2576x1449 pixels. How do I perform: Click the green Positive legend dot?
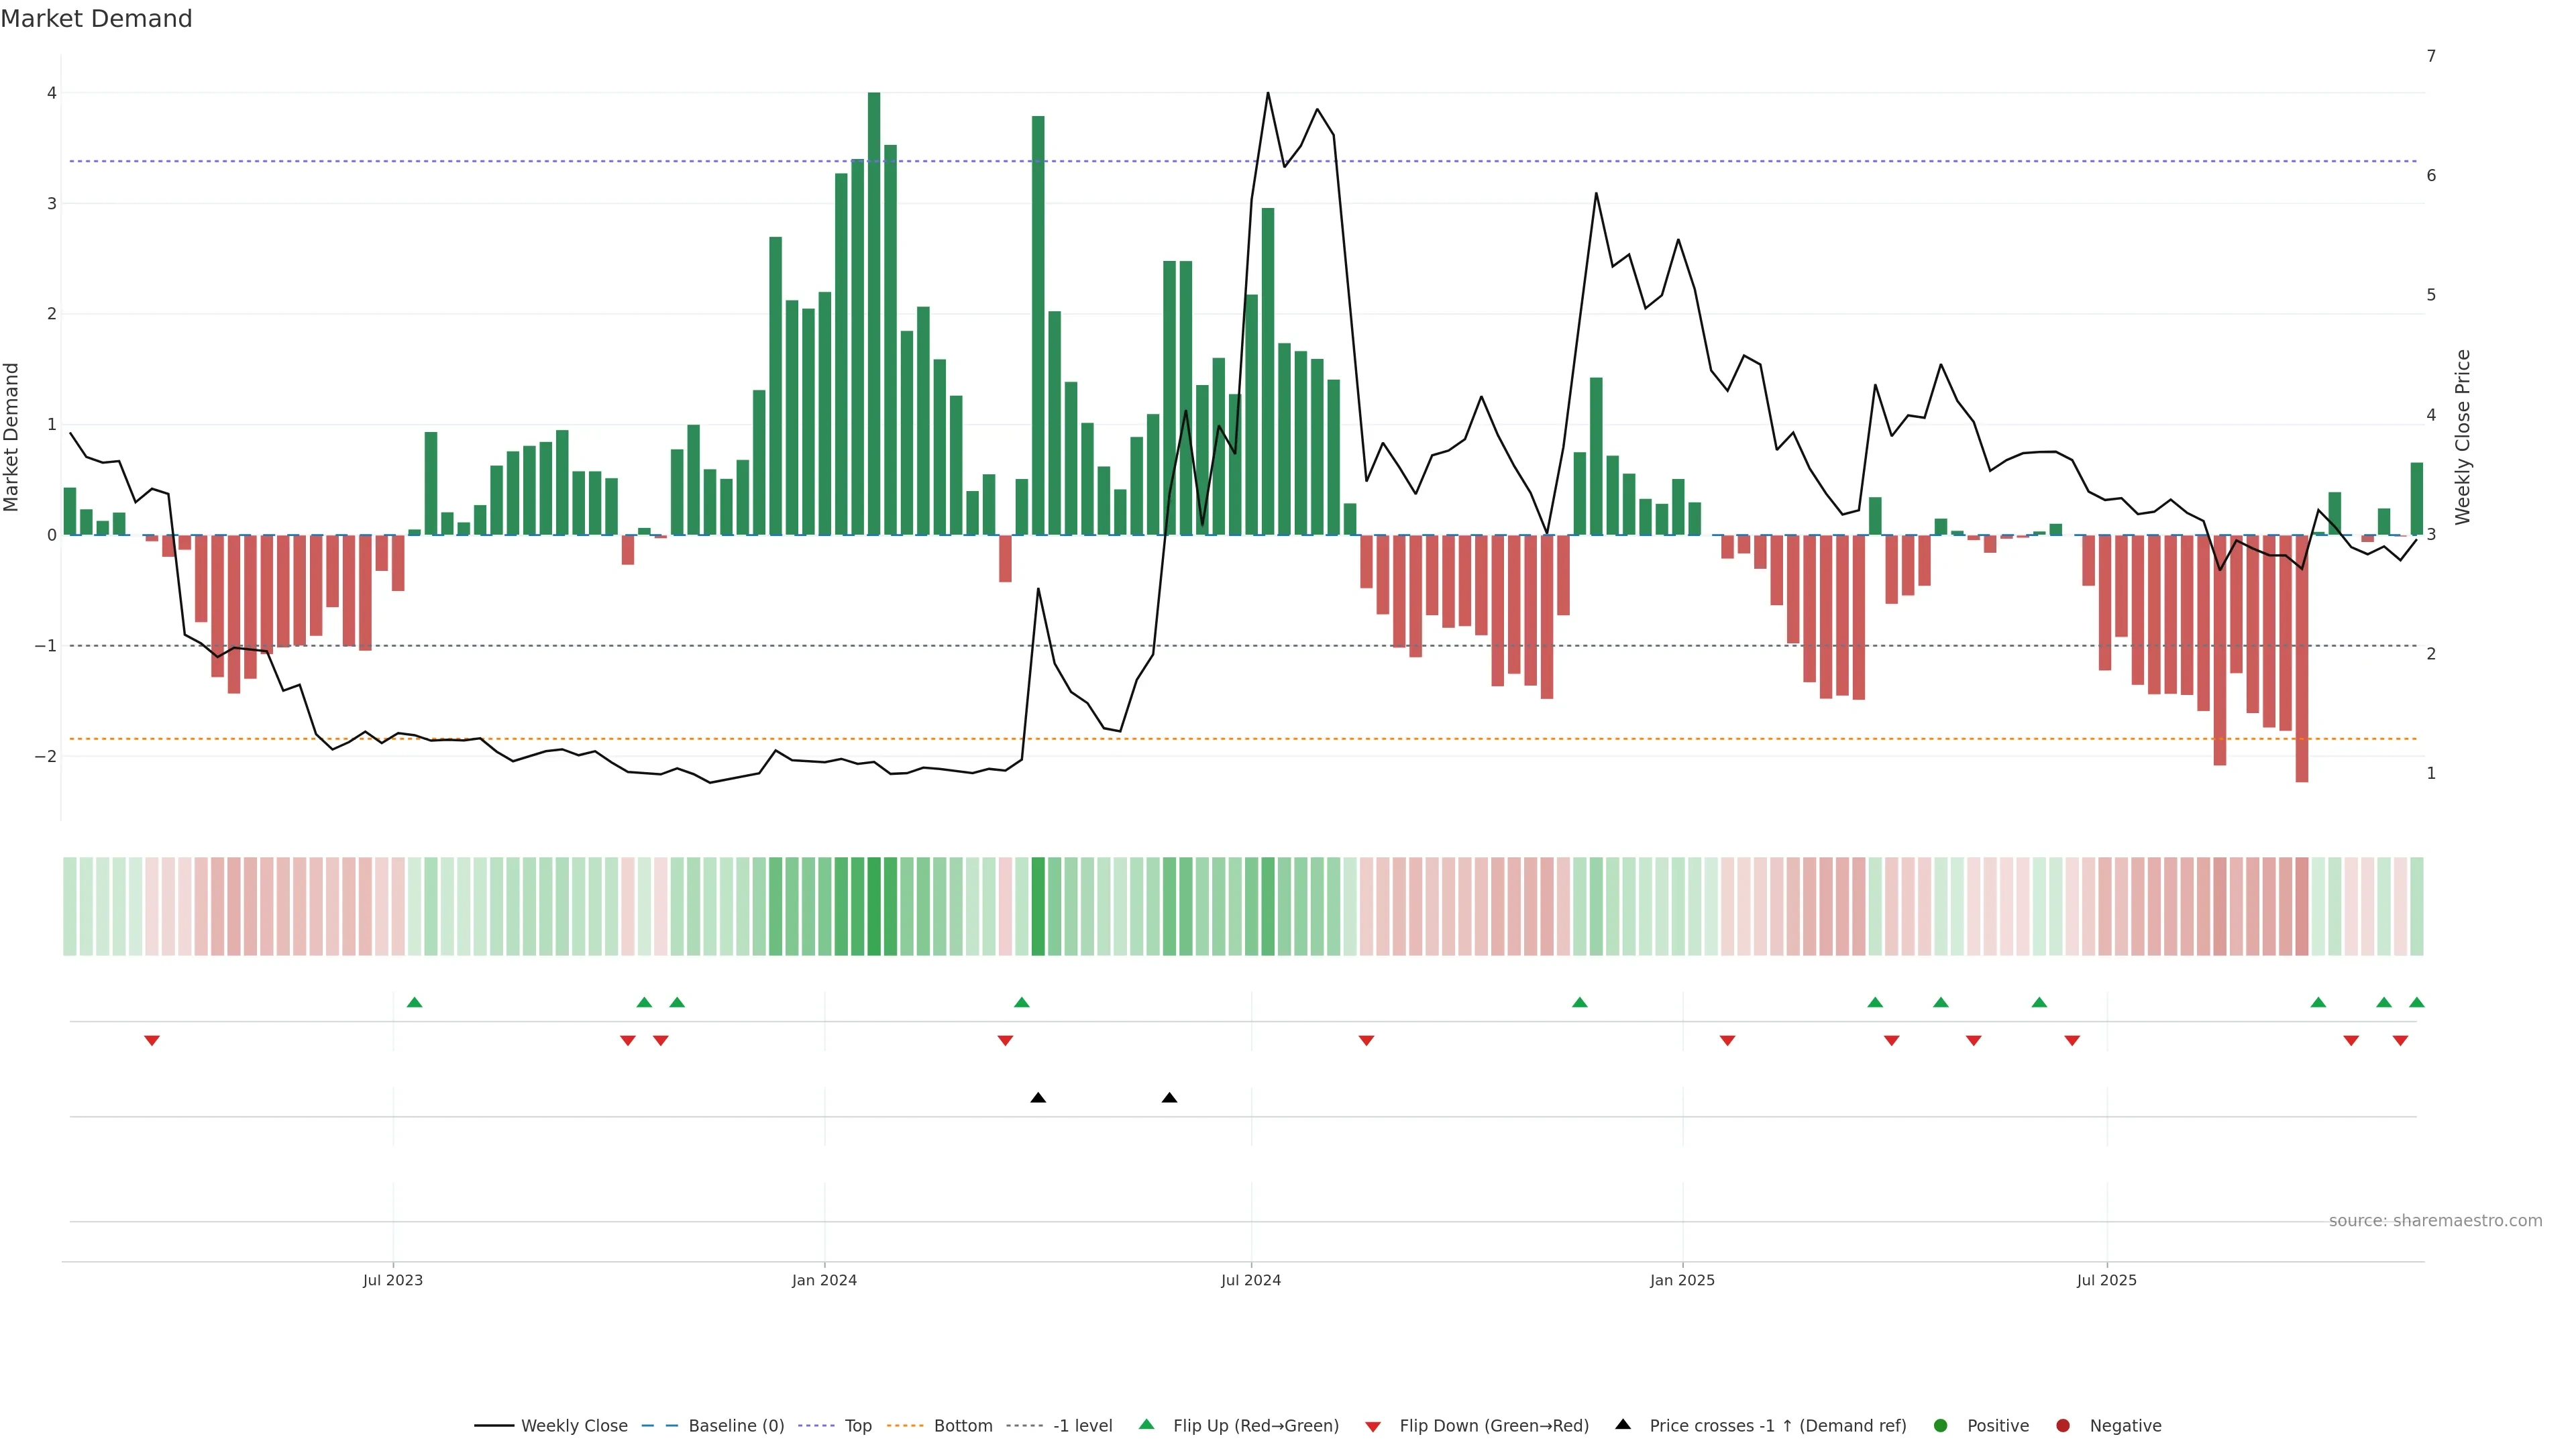click(1941, 1426)
